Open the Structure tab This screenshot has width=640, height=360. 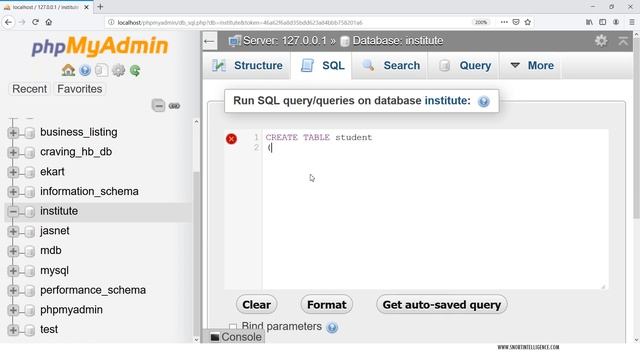click(247, 65)
